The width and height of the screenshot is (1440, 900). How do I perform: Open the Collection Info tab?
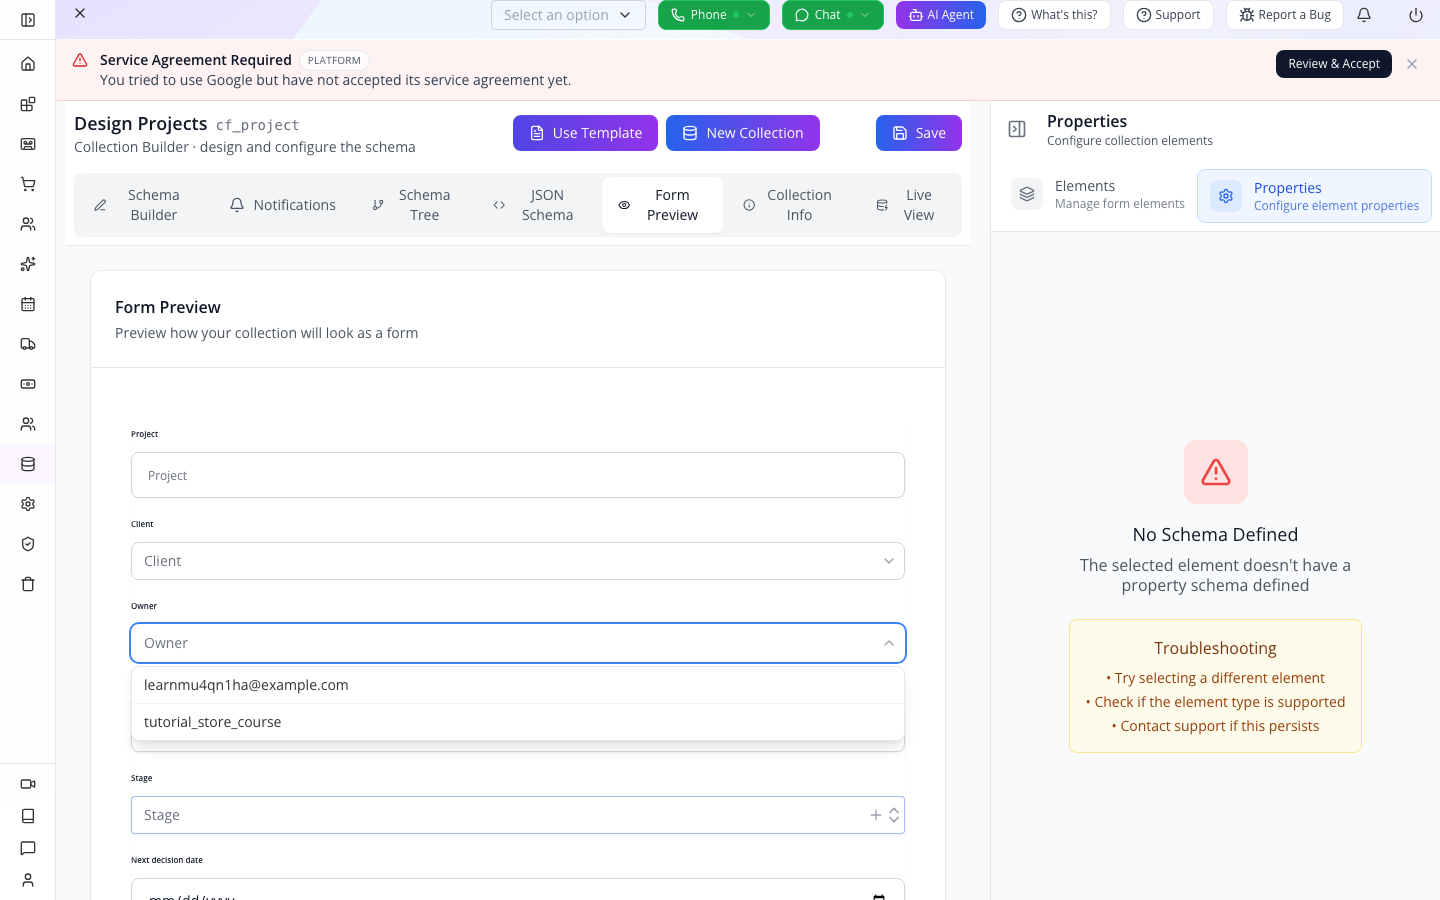pyautogui.click(x=788, y=205)
